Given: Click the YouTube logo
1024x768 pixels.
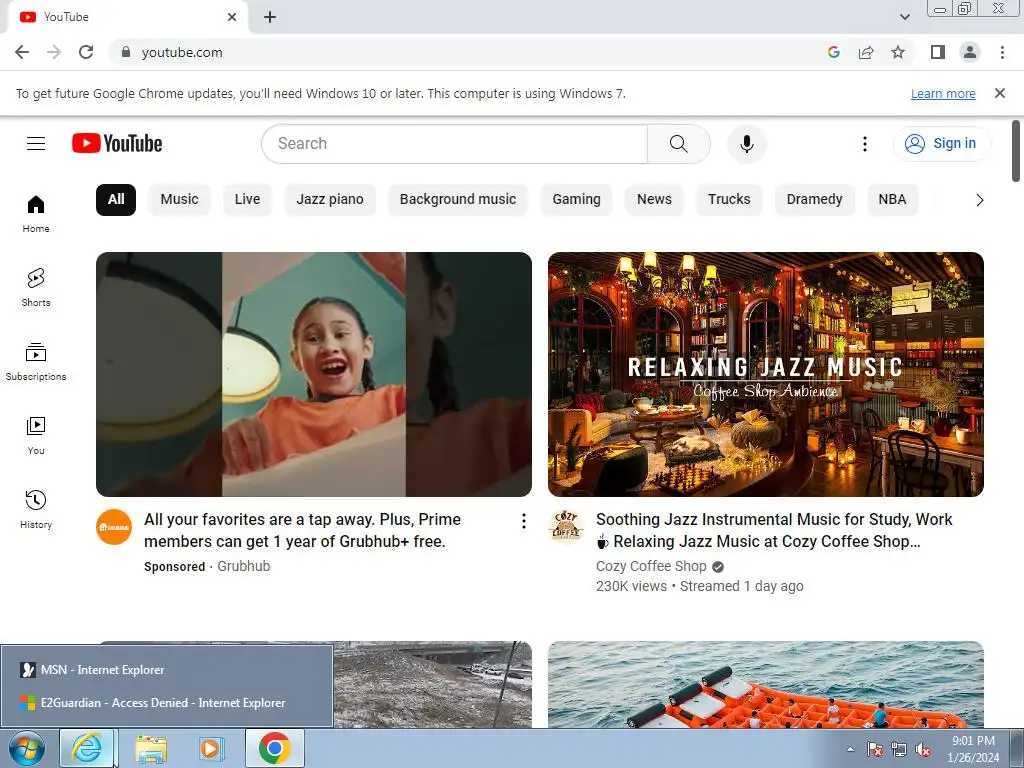Looking at the screenshot, I should click(x=117, y=144).
